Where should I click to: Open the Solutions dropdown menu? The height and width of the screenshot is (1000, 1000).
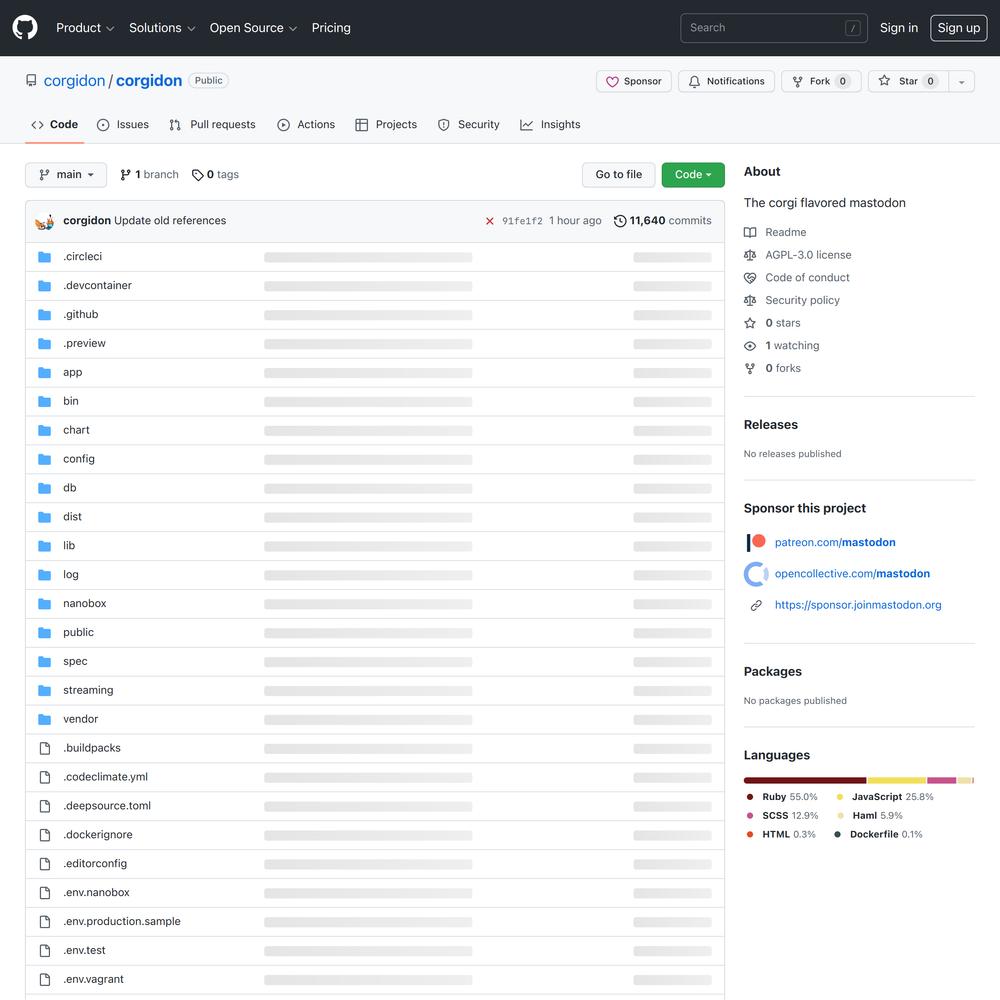(162, 28)
